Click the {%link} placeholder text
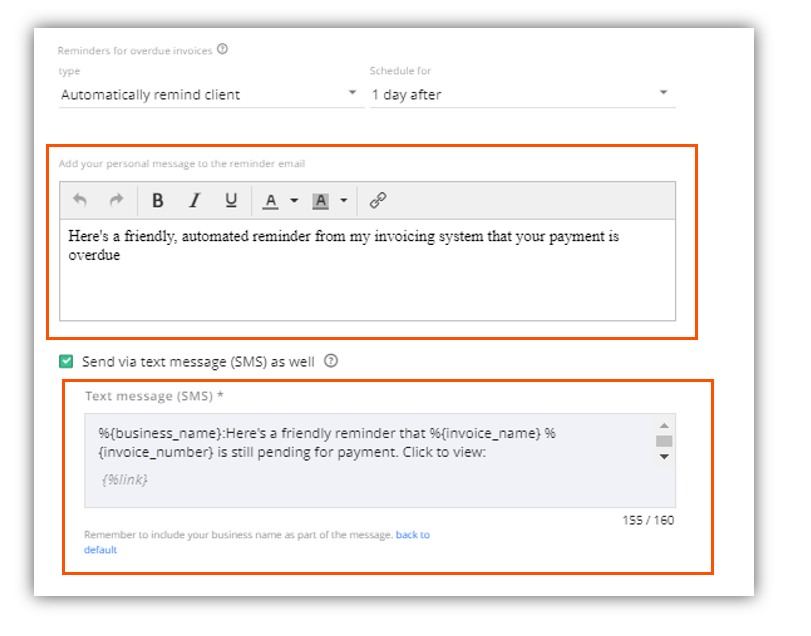Screen dimensions: 811x636 [x=125, y=480]
